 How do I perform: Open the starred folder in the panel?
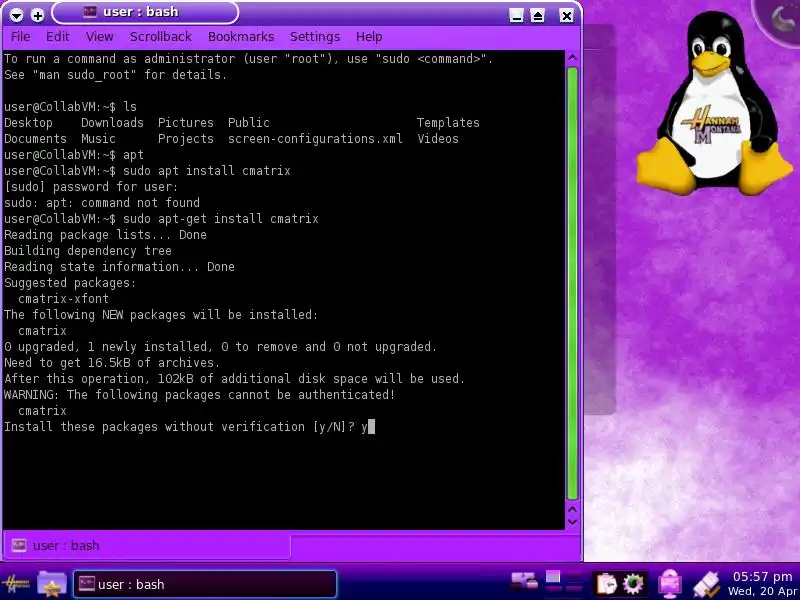52,584
